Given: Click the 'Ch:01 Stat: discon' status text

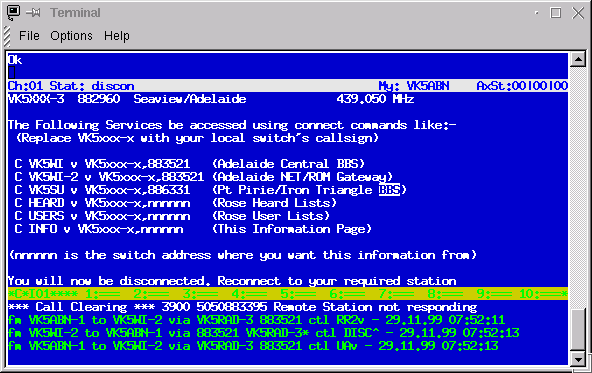Looking at the screenshot, I should click(x=71, y=86).
